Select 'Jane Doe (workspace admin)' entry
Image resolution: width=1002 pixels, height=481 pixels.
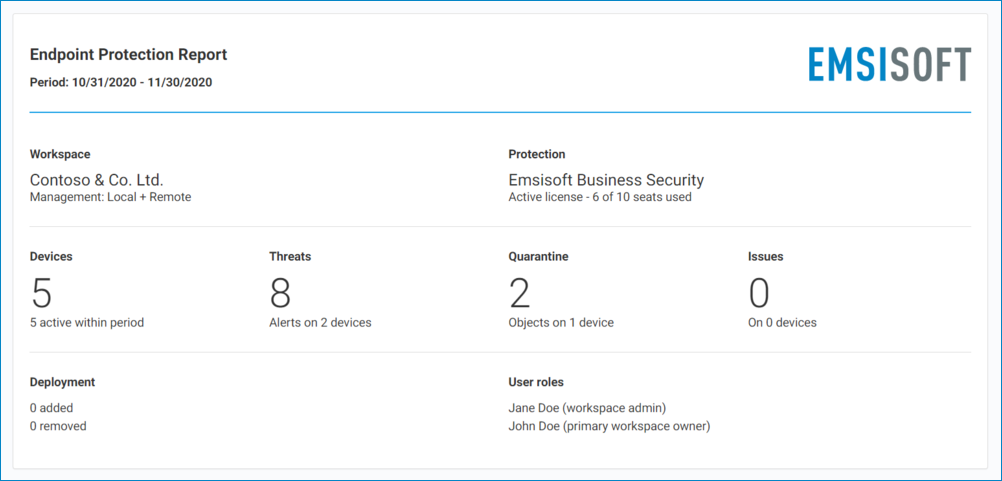588,408
